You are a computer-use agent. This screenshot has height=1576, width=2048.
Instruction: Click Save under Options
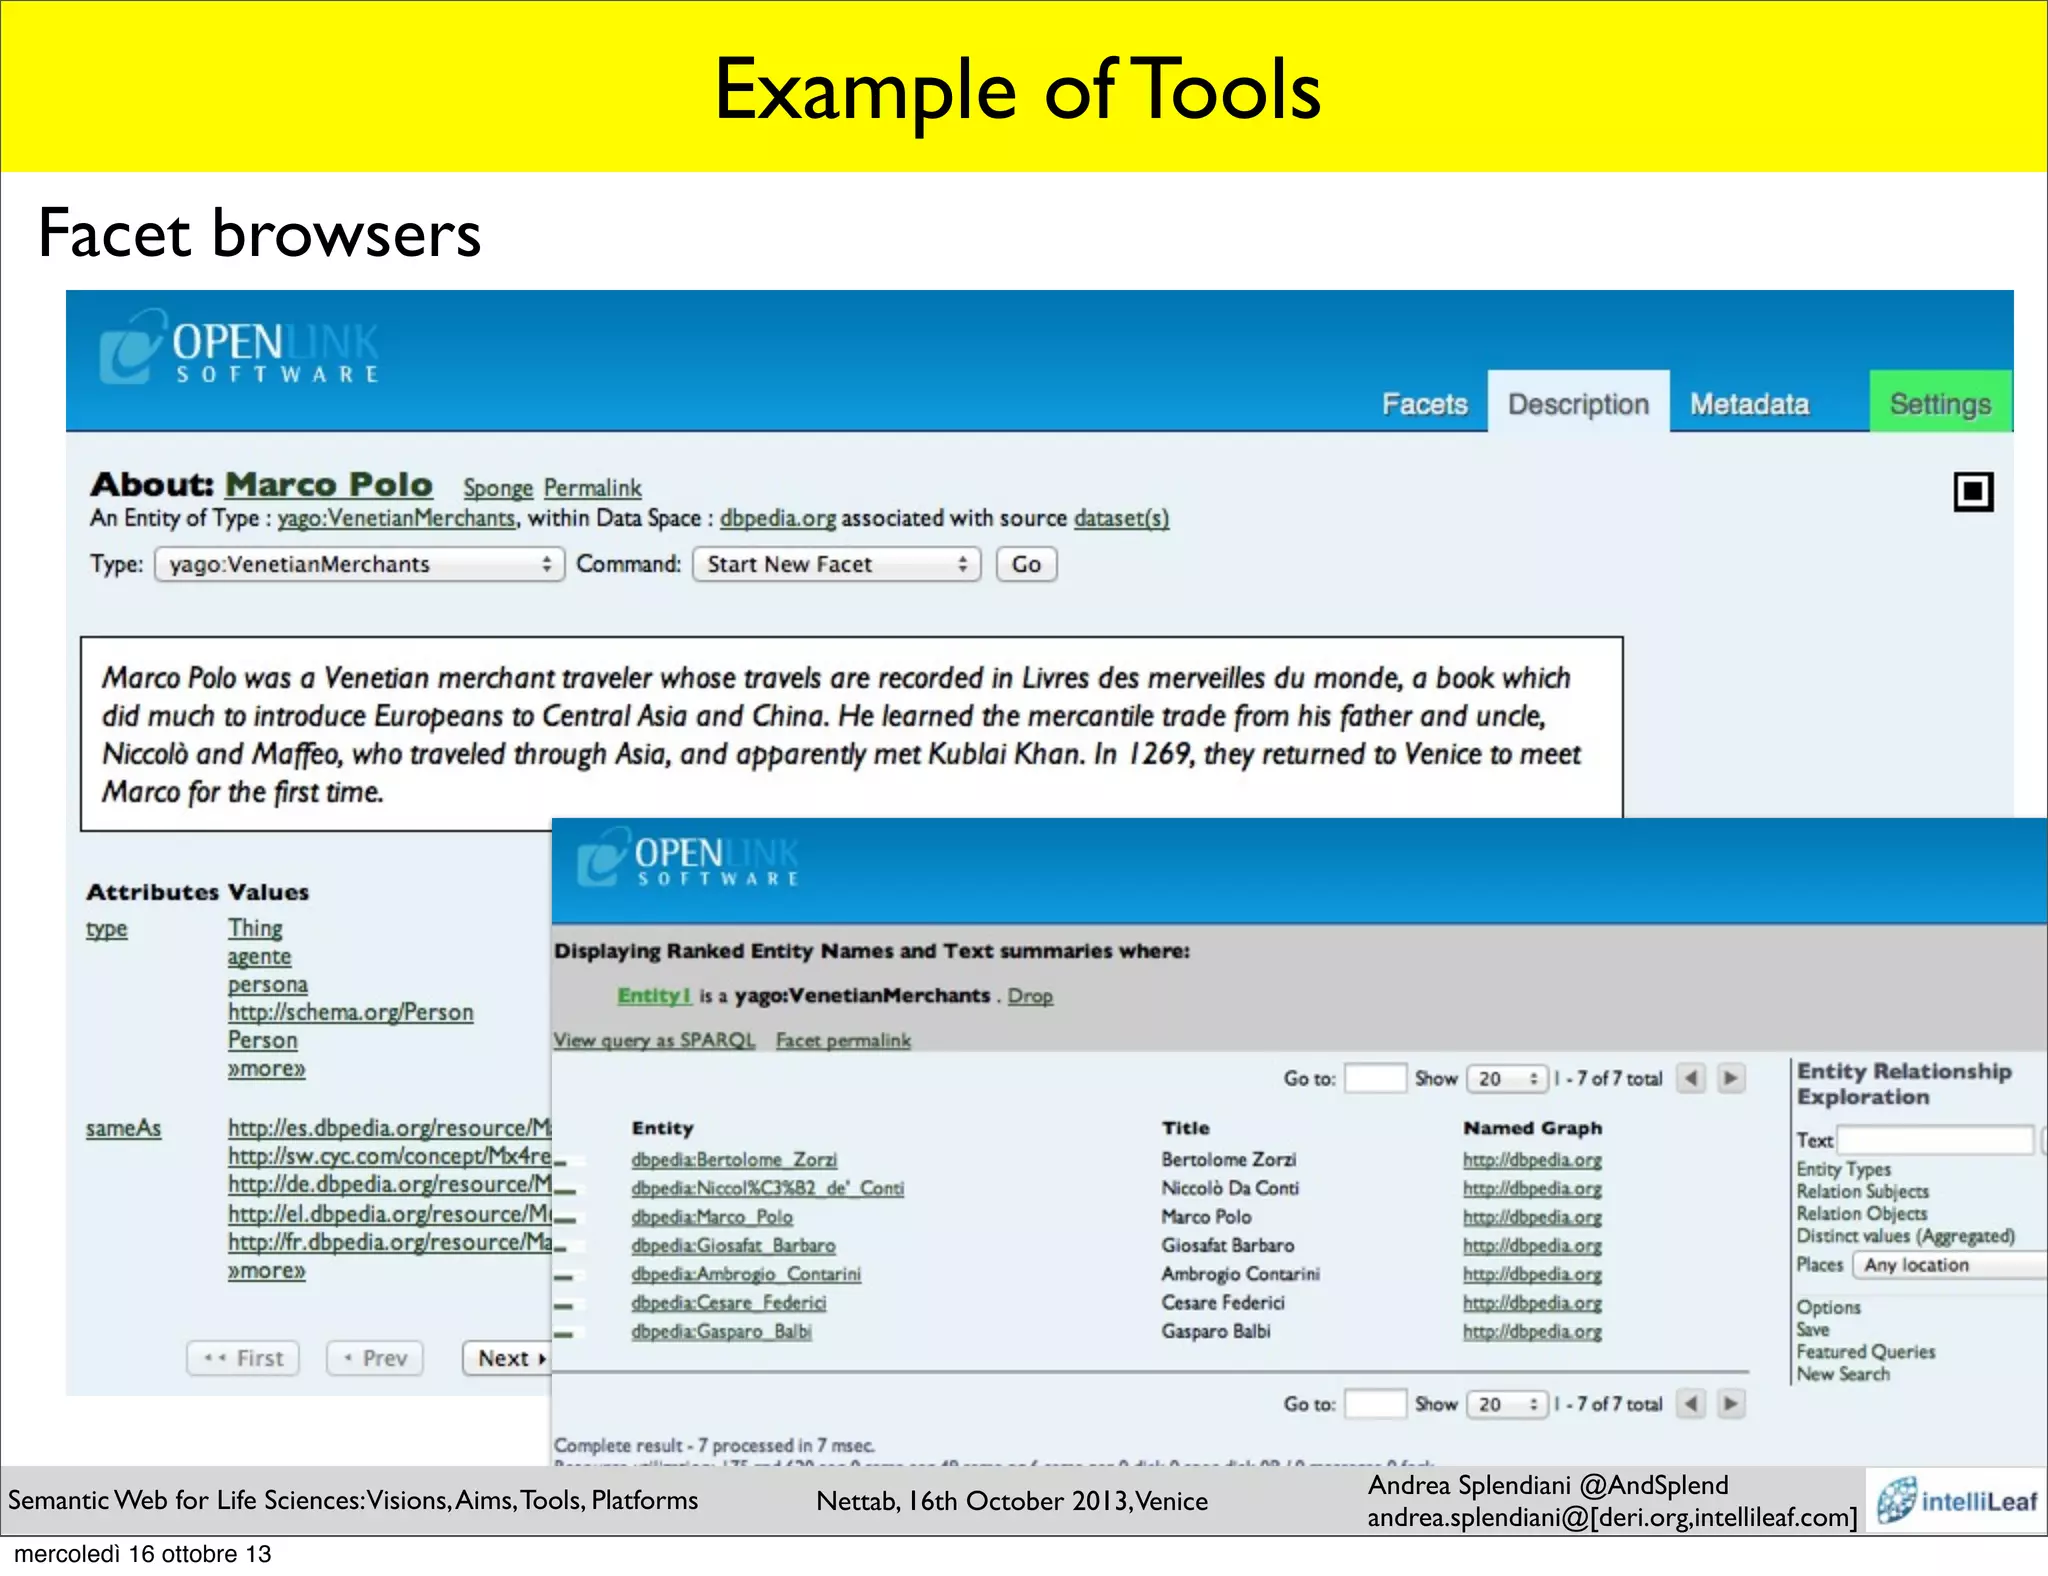[x=1812, y=1330]
